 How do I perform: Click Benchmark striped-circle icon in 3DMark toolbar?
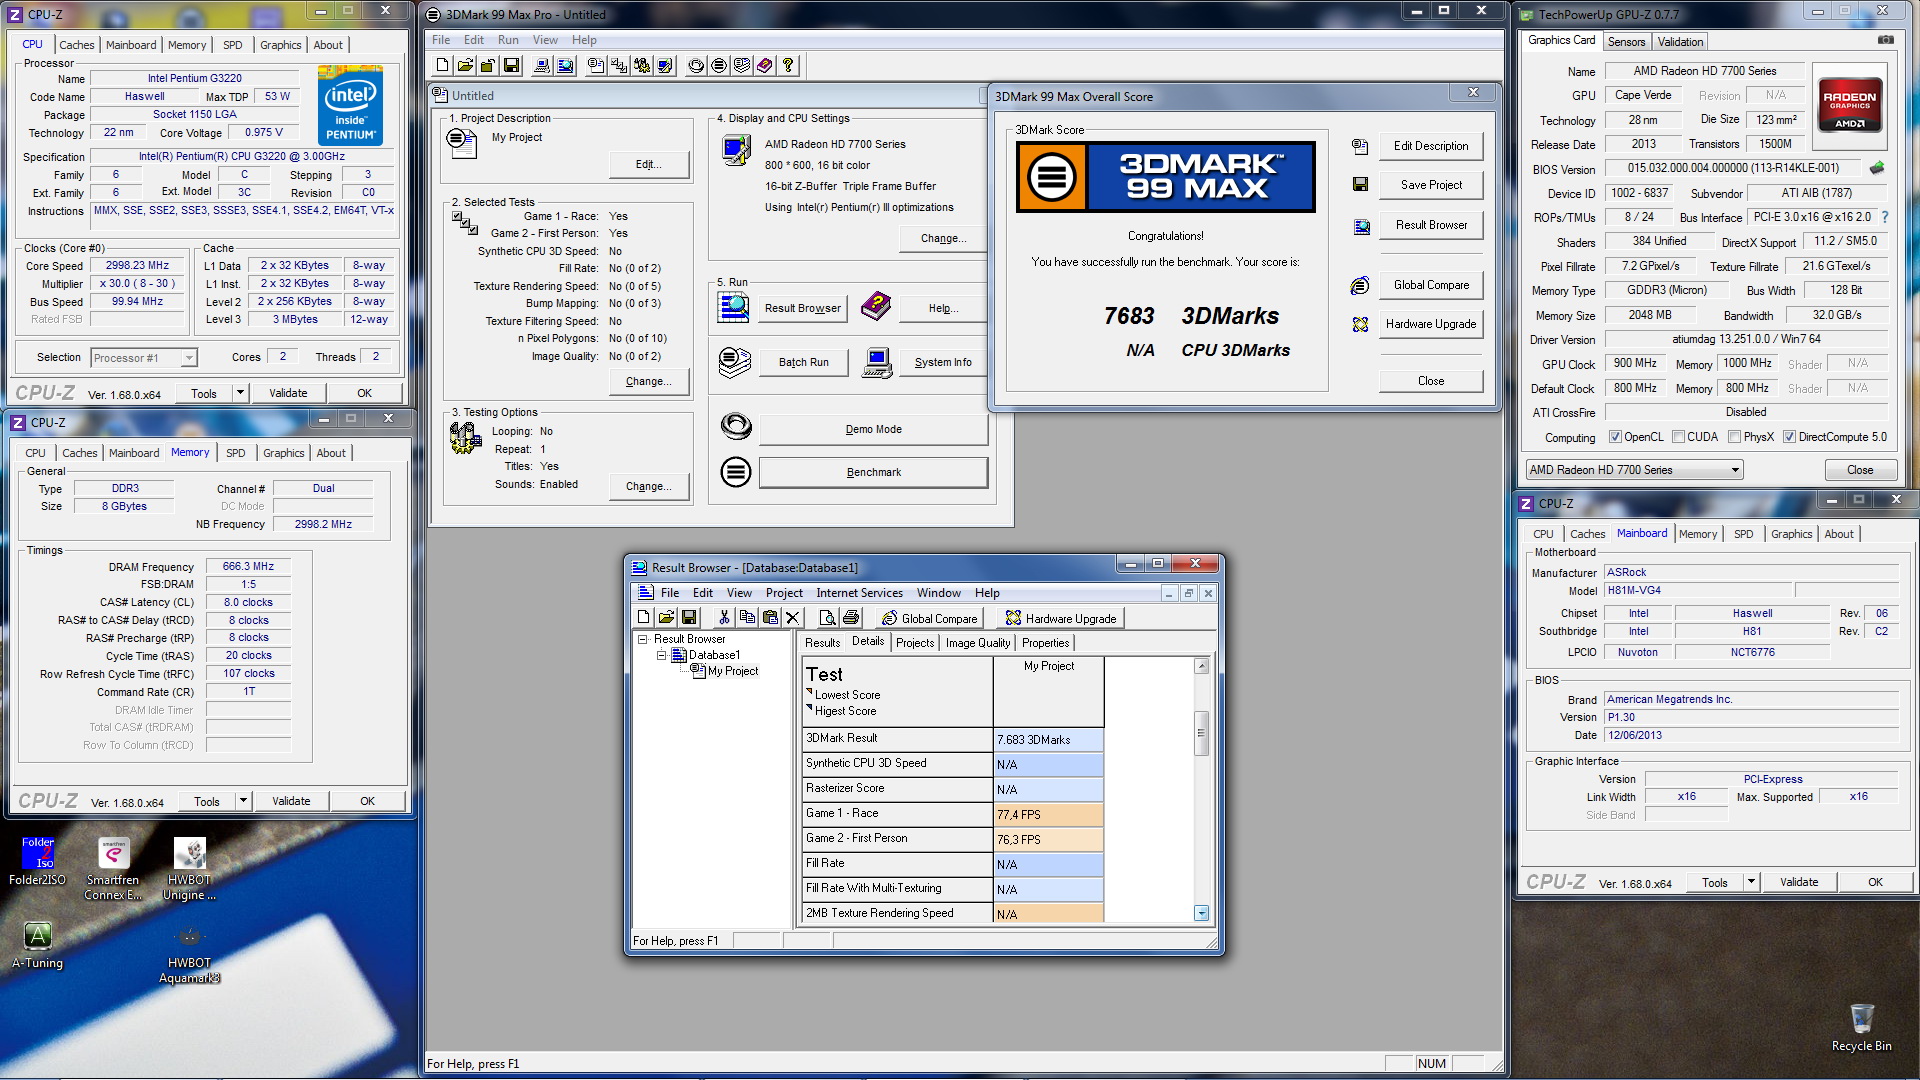coord(719,66)
